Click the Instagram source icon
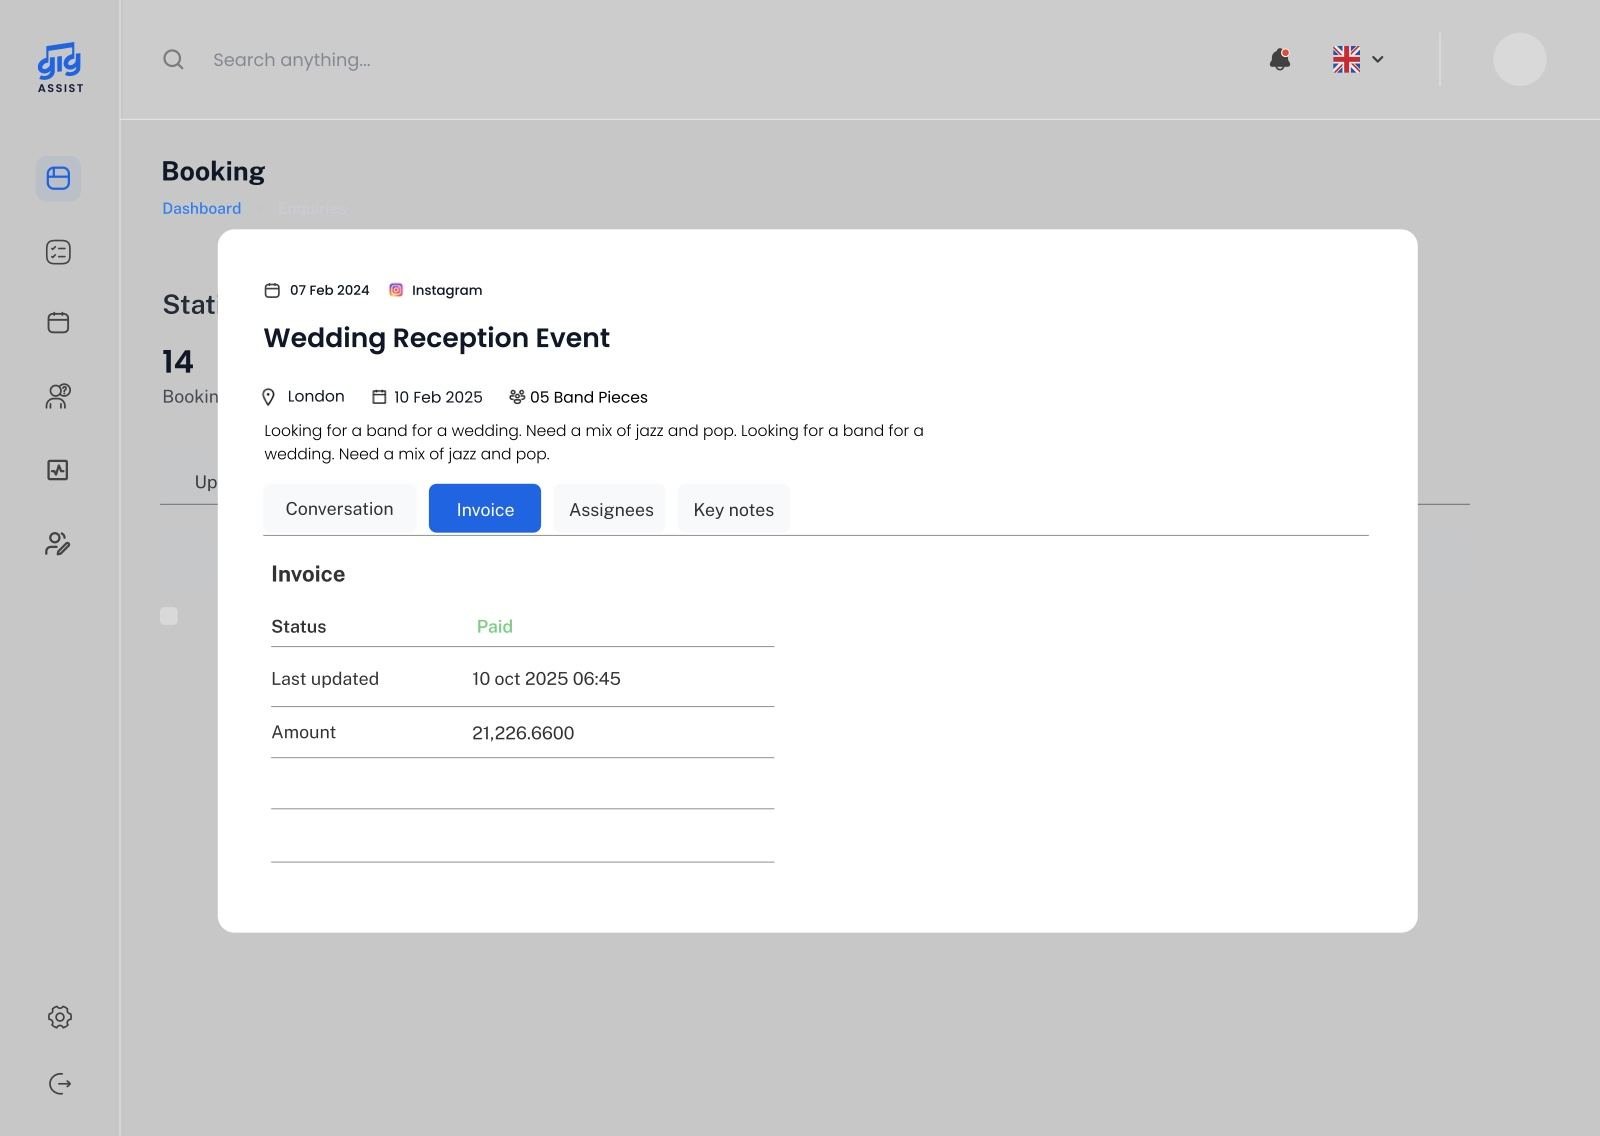1600x1136 pixels. tap(396, 290)
